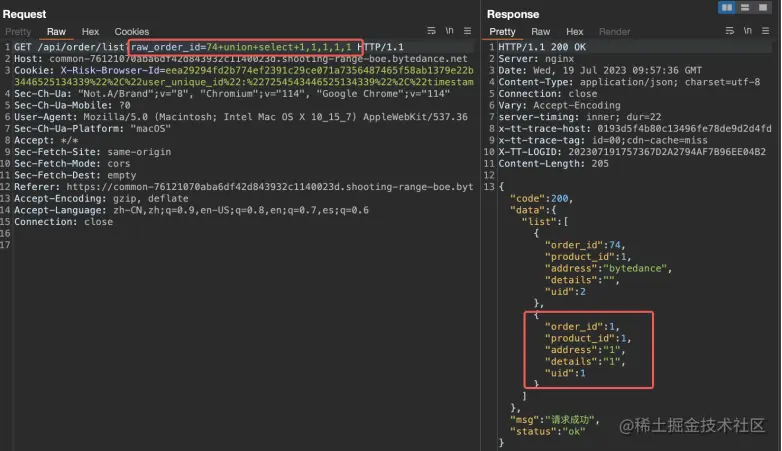This screenshot has height=451, width=782.
Task: Switch Response view to Raw tab
Action: tap(541, 31)
